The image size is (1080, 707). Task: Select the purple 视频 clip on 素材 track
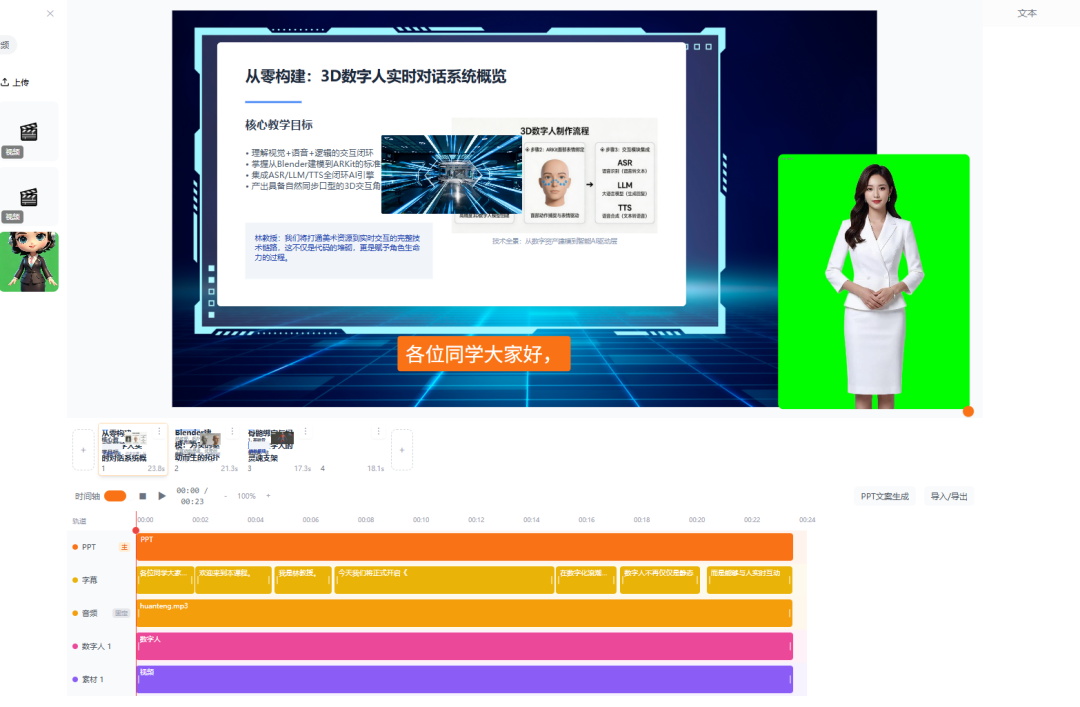tap(464, 679)
